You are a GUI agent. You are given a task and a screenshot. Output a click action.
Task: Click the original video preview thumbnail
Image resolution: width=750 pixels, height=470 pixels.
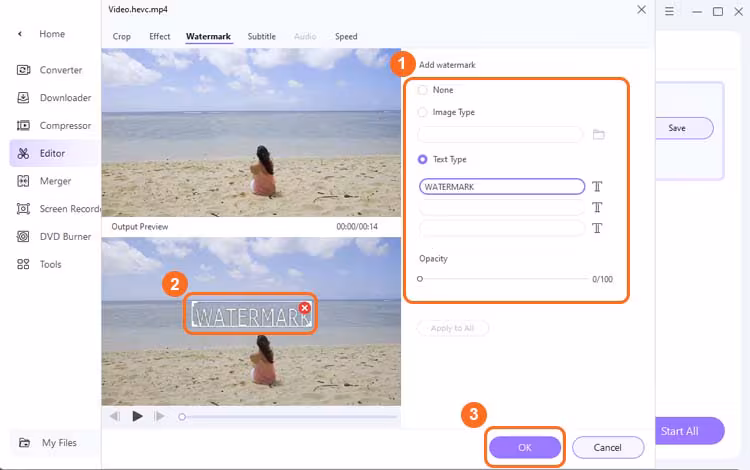coord(251,132)
